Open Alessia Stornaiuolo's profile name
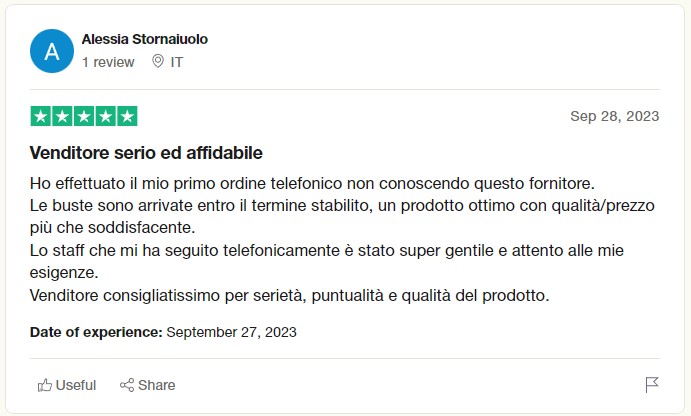The height and width of the screenshot is (416, 691). (145, 39)
